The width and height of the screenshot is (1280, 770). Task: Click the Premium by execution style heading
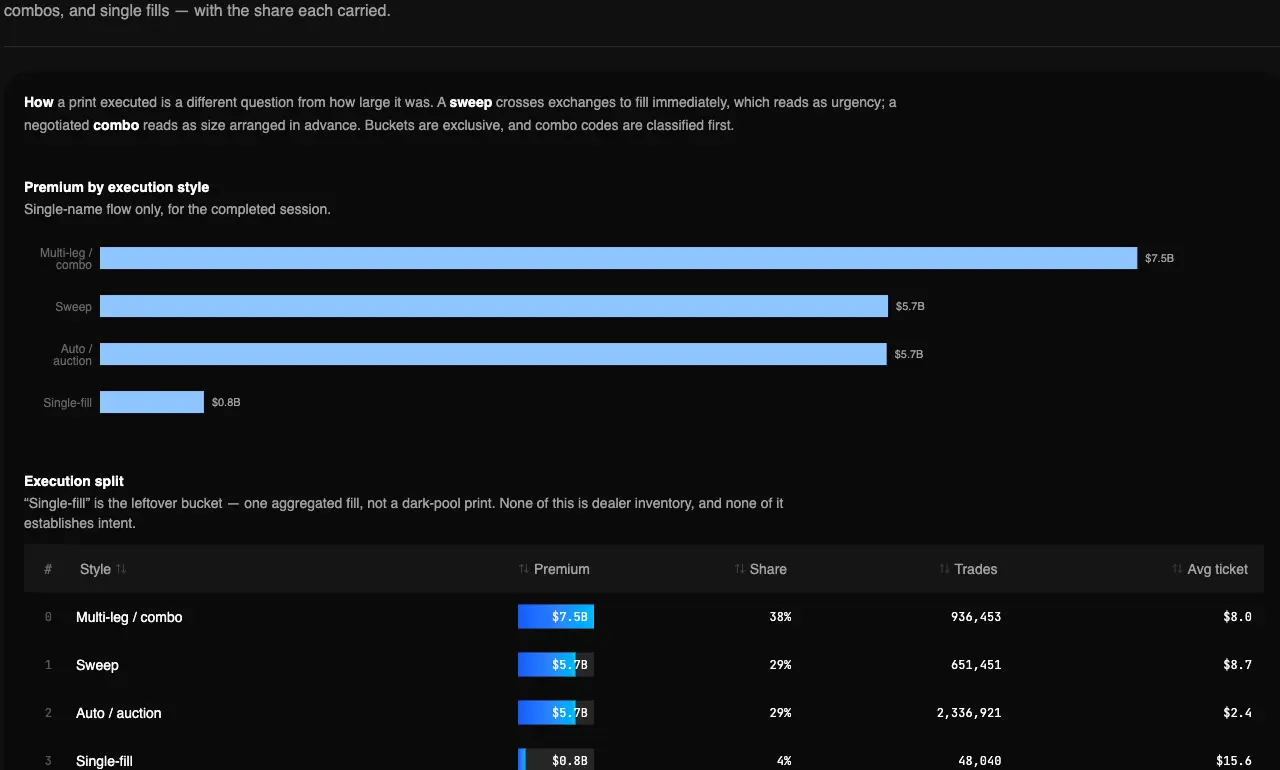[117, 187]
